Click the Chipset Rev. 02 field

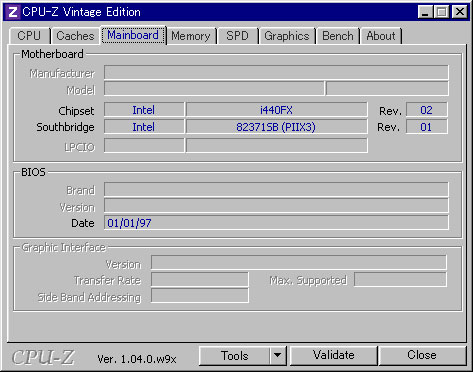click(x=426, y=110)
